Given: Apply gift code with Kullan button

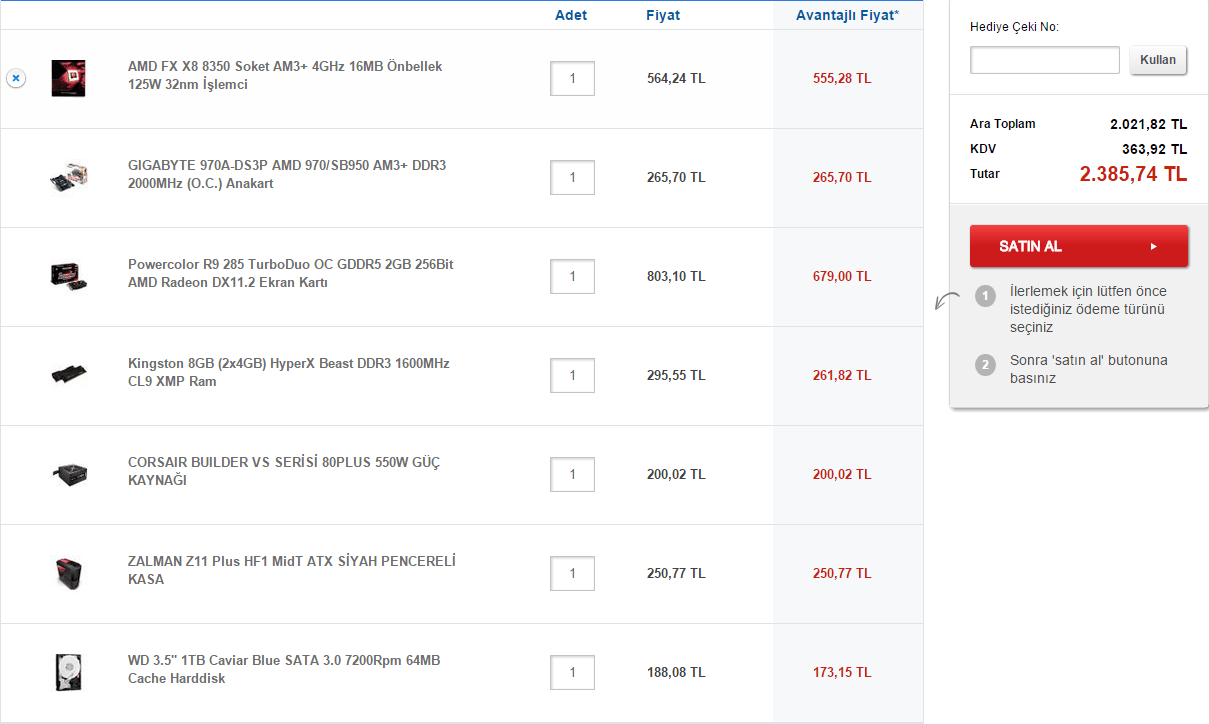Looking at the screenshot, I should [x=1158, y=60].
